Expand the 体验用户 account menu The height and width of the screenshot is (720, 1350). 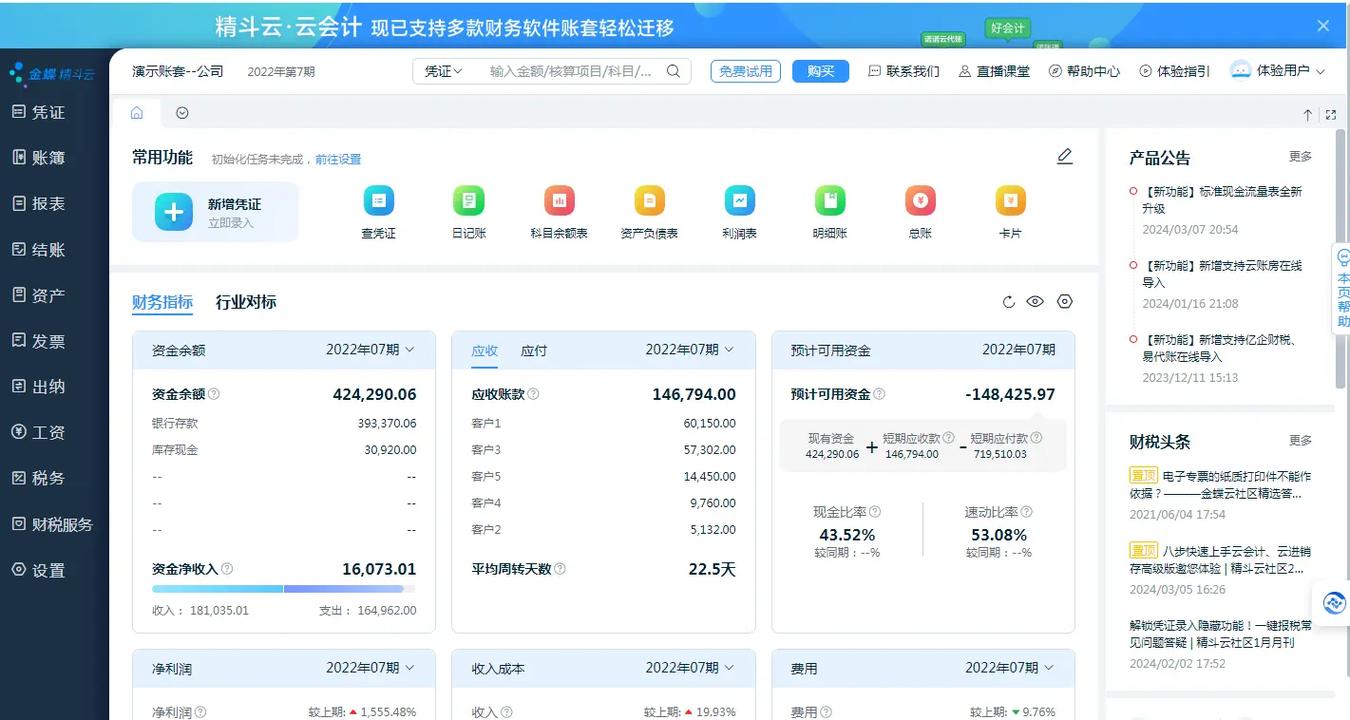[x=1280, y=71]
